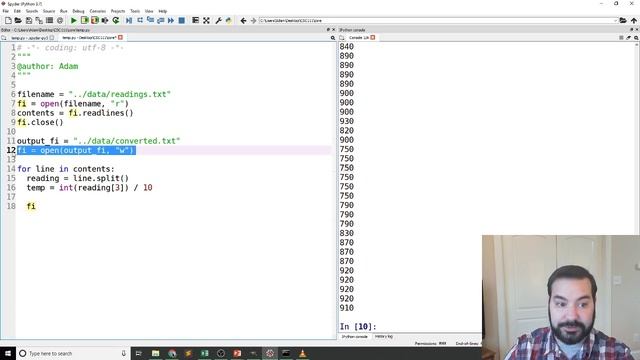Run cell and advance toolbar icon

pos(95,20)
